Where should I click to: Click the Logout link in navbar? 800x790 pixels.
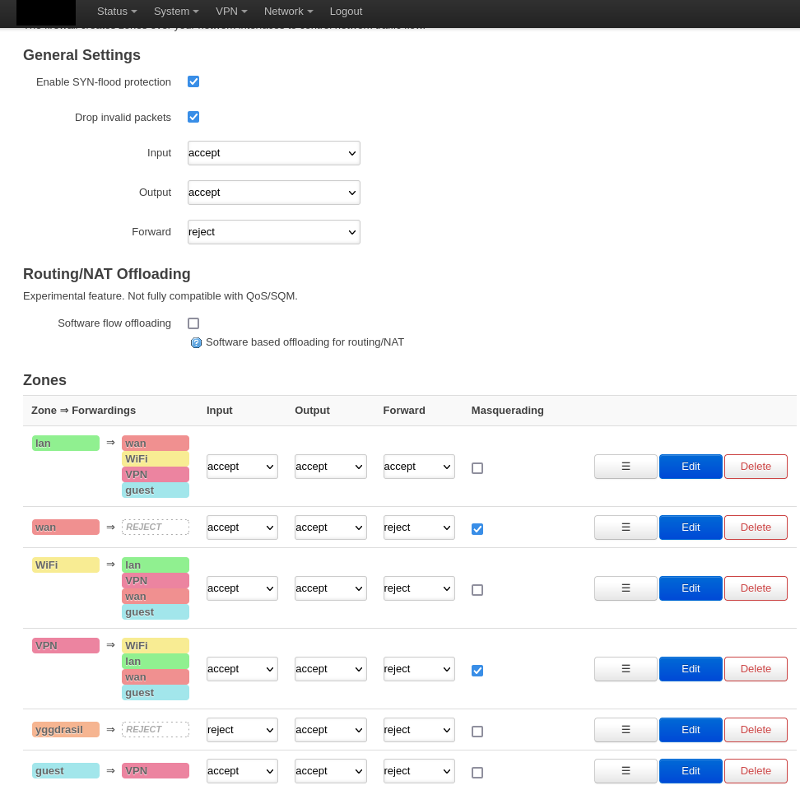point(346,11)
